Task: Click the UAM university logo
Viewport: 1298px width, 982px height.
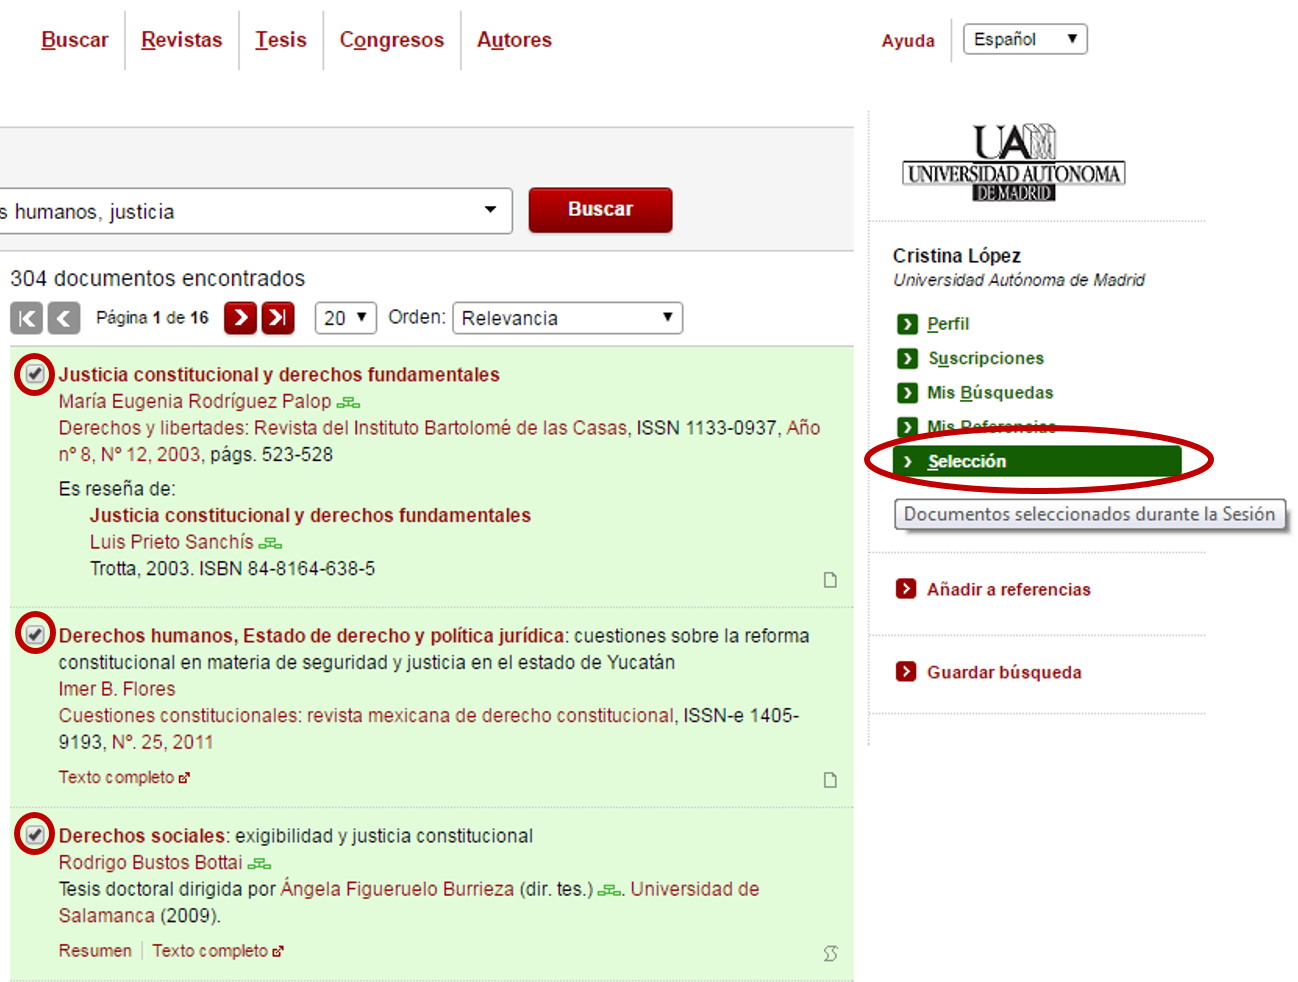Action: coord(1014,163)
